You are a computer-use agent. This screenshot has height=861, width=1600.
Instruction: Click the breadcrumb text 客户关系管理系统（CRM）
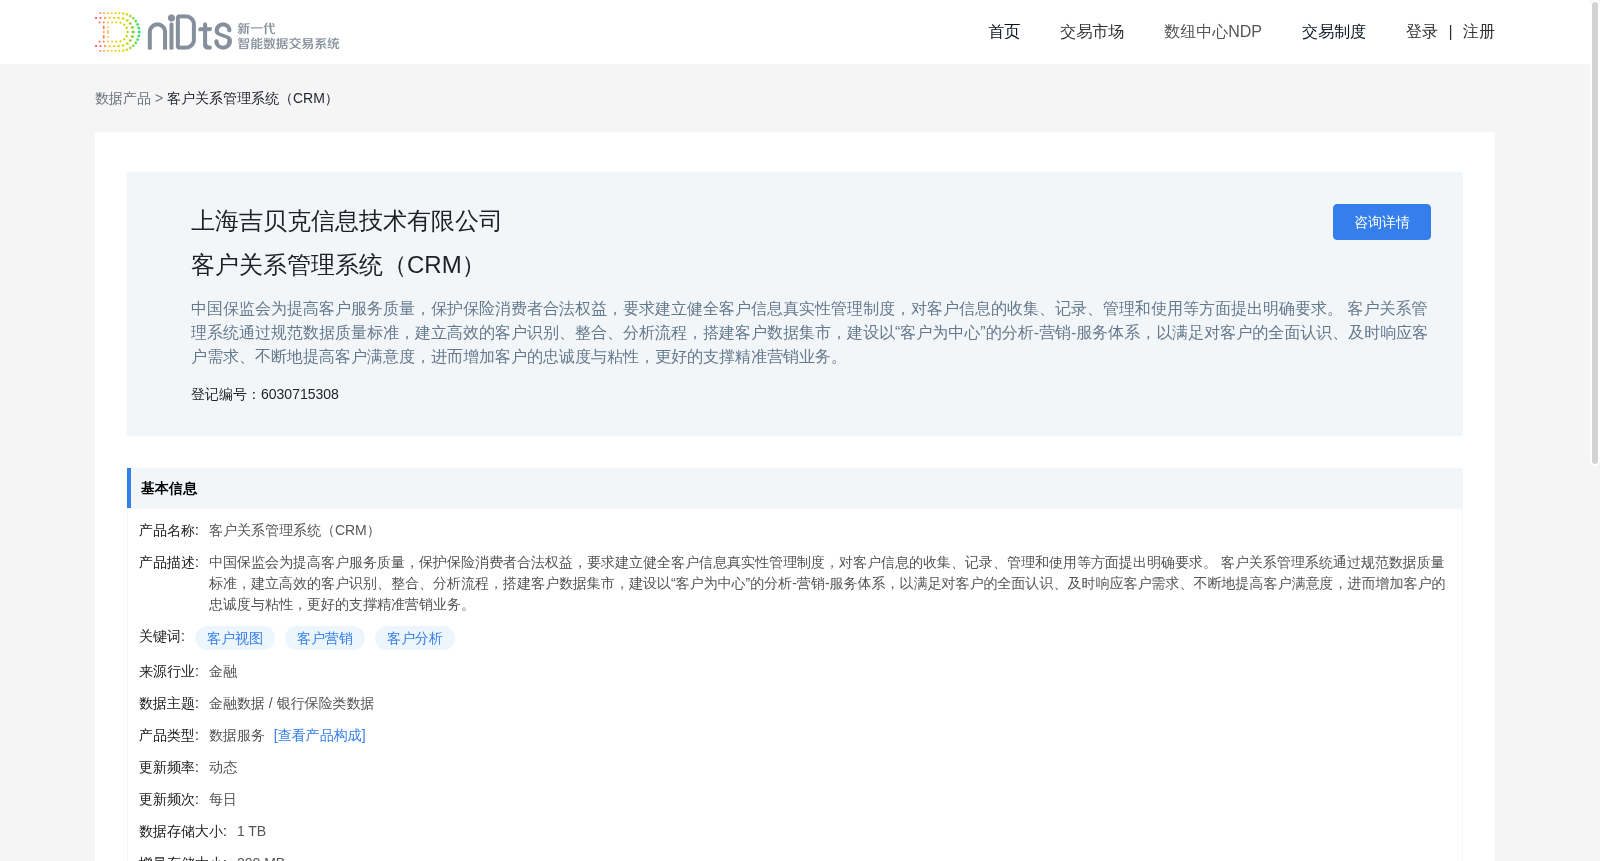(253, 98)
